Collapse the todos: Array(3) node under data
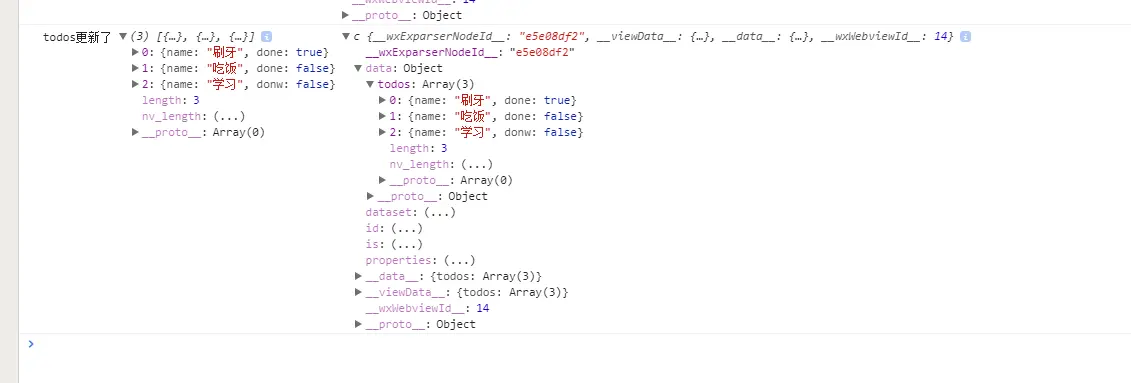The height and width of the screenshot is (383, 1131). [370, 84]
